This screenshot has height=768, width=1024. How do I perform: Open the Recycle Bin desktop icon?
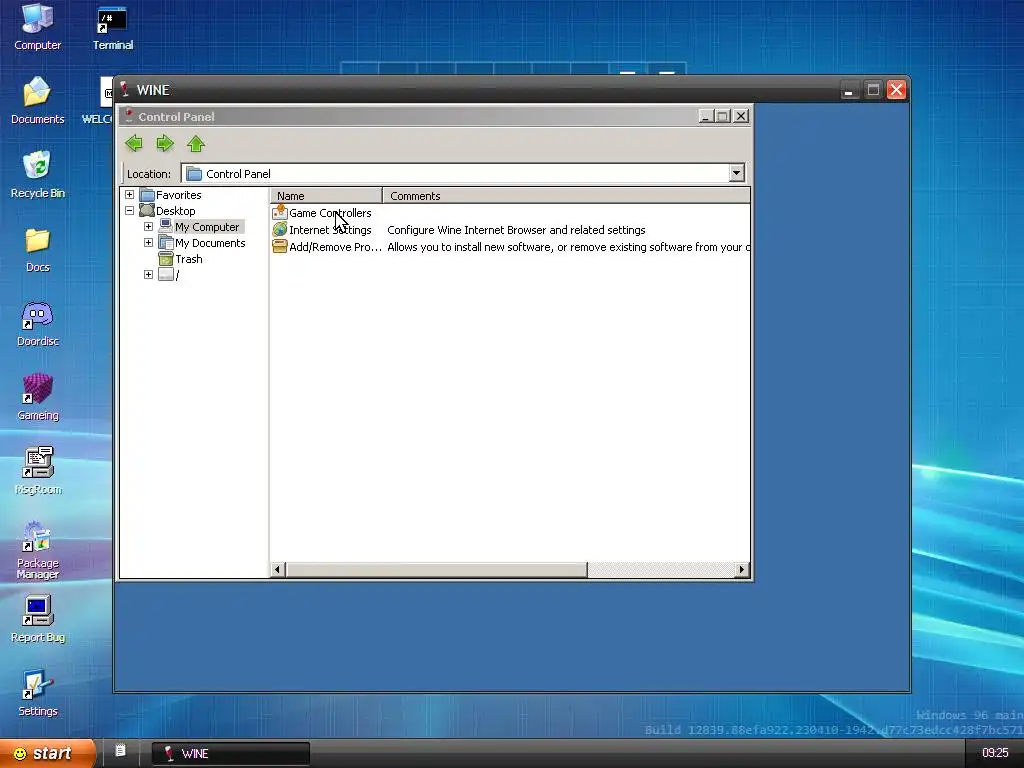37,174
